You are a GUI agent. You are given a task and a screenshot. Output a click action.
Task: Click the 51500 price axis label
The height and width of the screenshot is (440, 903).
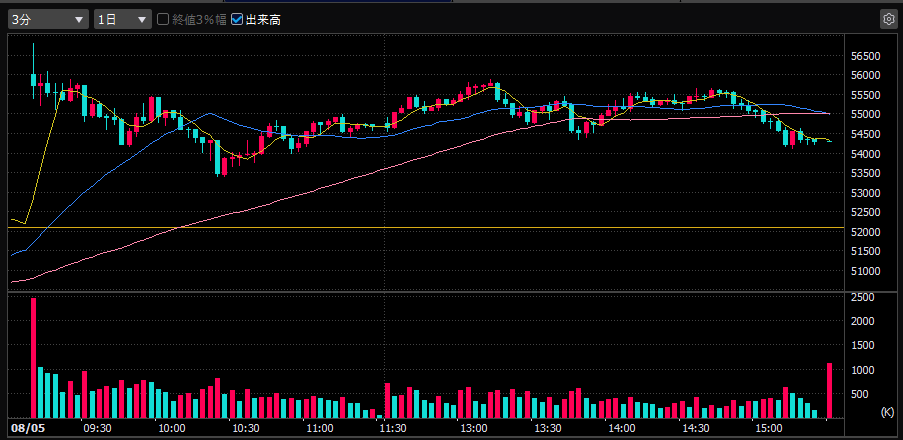(865, 252)
